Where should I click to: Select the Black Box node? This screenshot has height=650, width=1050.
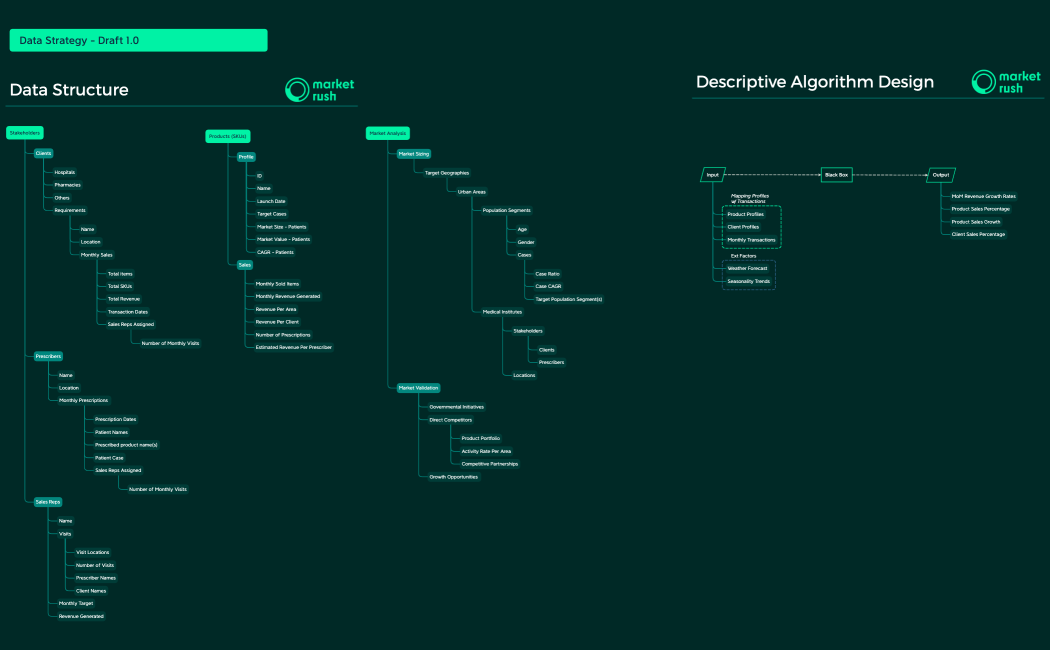[x=836, y=173]
